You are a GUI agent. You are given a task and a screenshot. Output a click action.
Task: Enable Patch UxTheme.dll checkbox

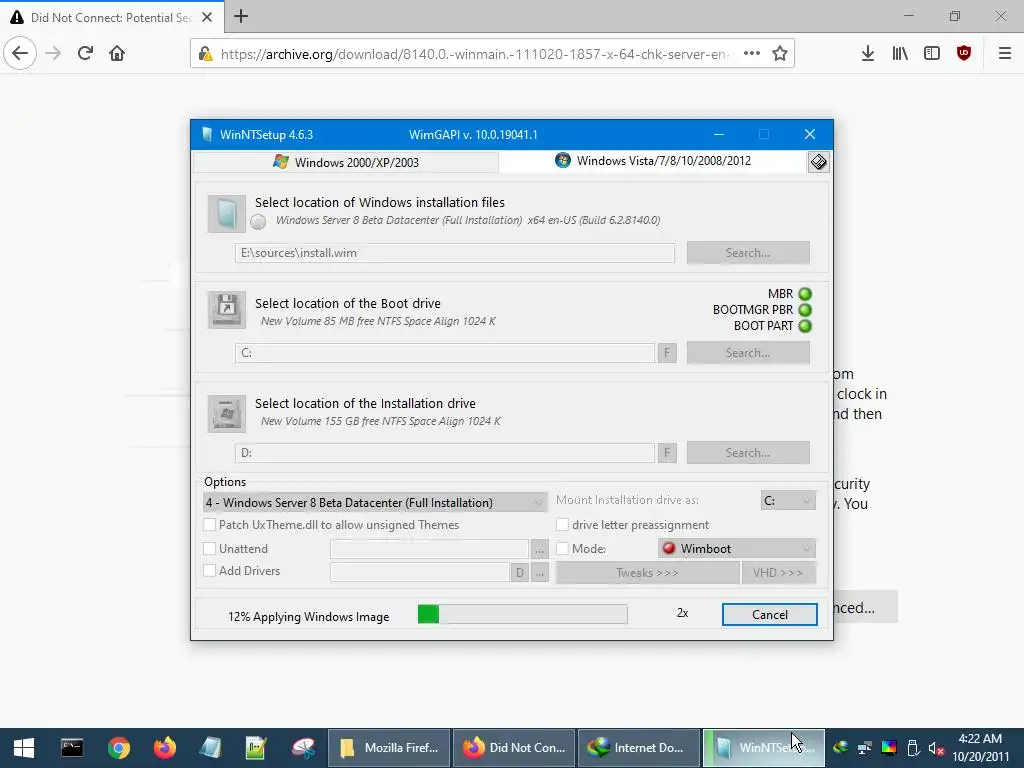tap(210, 524)
